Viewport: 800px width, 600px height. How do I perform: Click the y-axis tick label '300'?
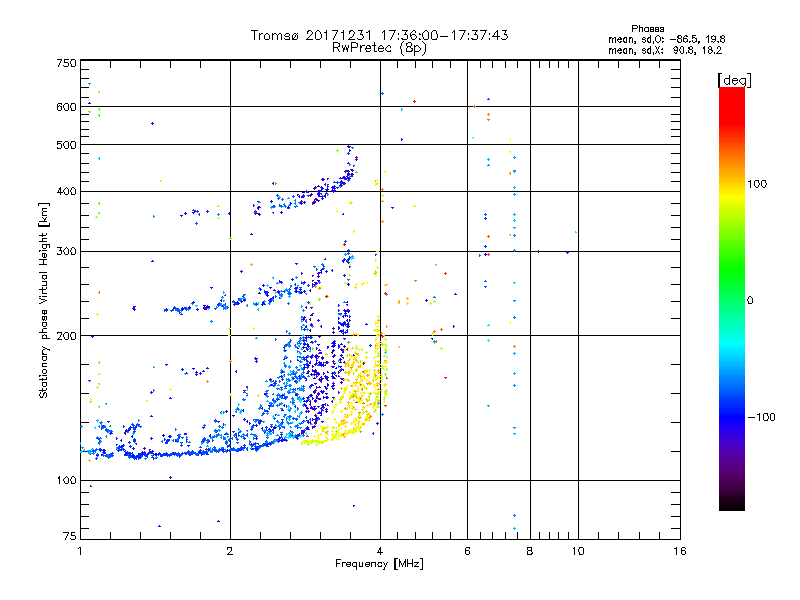pyautogui.click(x=66, y=252)
